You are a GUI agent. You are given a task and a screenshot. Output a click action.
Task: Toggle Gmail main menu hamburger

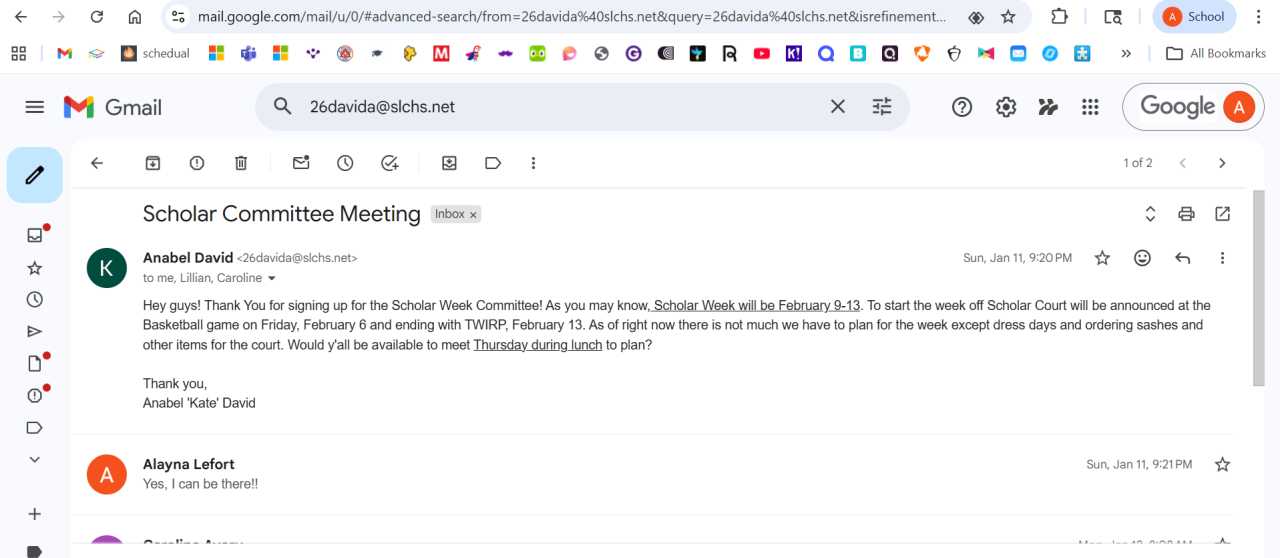[35, 107]
